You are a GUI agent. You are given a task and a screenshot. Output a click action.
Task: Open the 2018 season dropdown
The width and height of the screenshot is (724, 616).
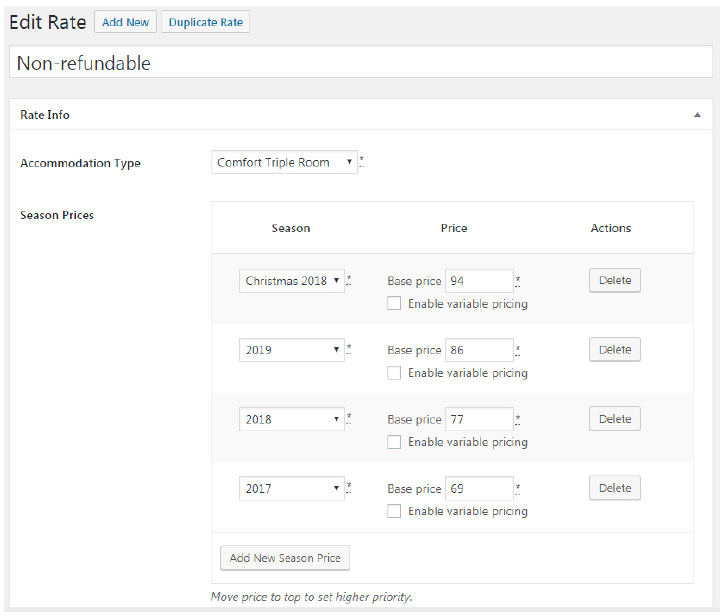[292, 420]
